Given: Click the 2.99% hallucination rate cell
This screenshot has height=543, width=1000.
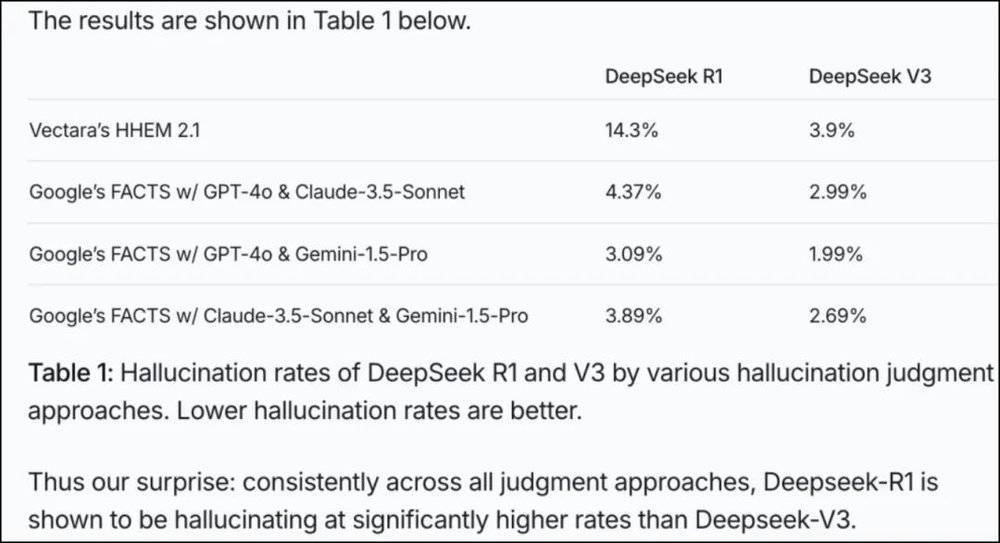Looking at the screenshot, I should click(837, 192).
